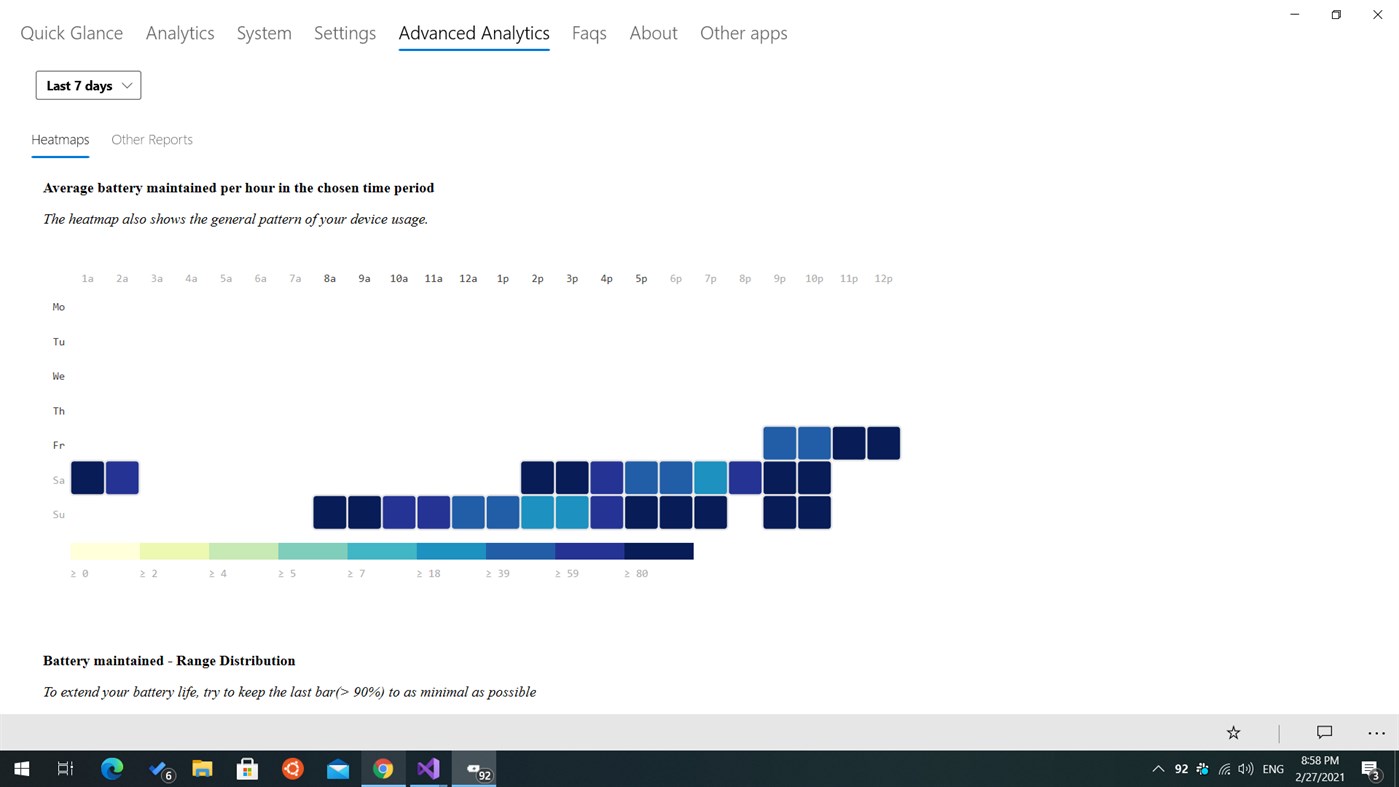Open the app's ellipsis more-options icon
This screenshot has width=1399, height=787.
(x=1376, y=732)
